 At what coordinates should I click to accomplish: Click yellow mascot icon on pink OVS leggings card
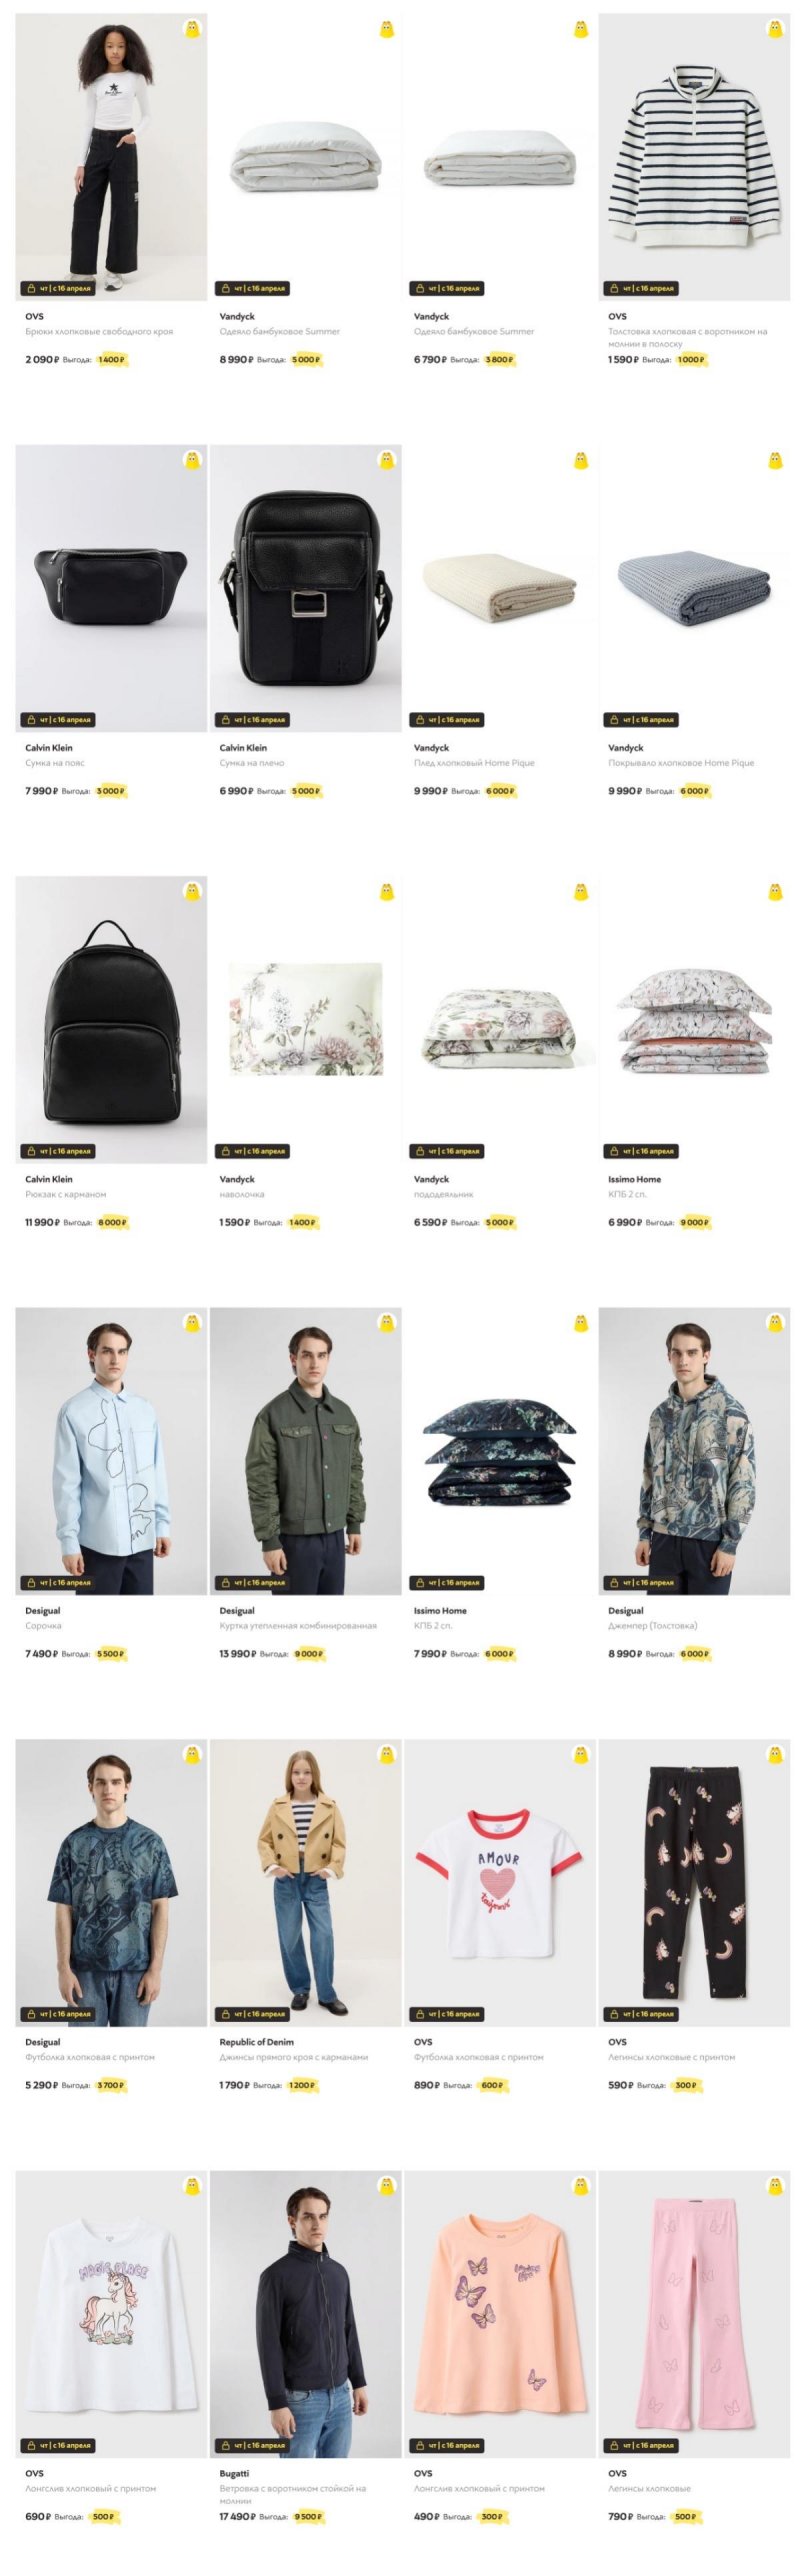(775, 2186)
